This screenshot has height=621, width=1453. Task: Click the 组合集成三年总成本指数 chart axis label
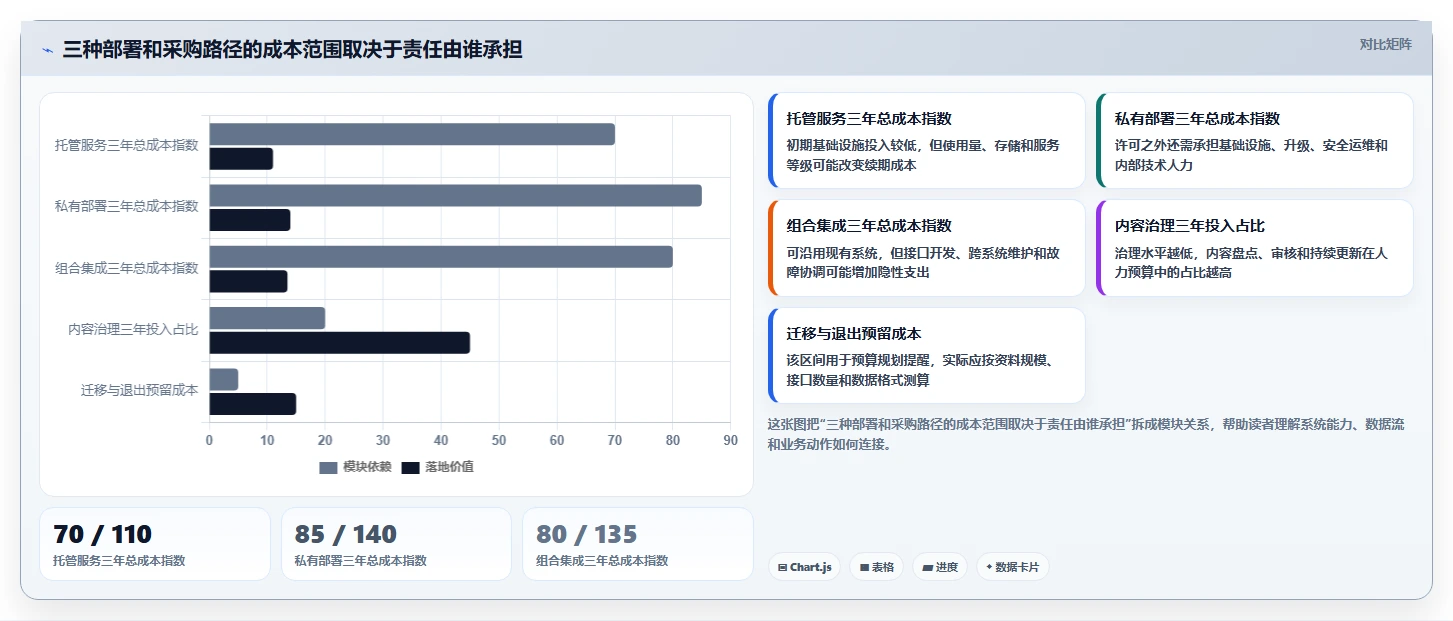pyautogui.click(x=127, y=268)
